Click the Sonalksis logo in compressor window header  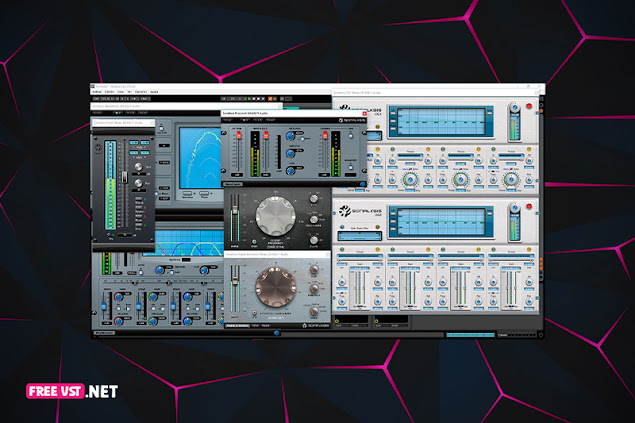click(x=352, y=120)
